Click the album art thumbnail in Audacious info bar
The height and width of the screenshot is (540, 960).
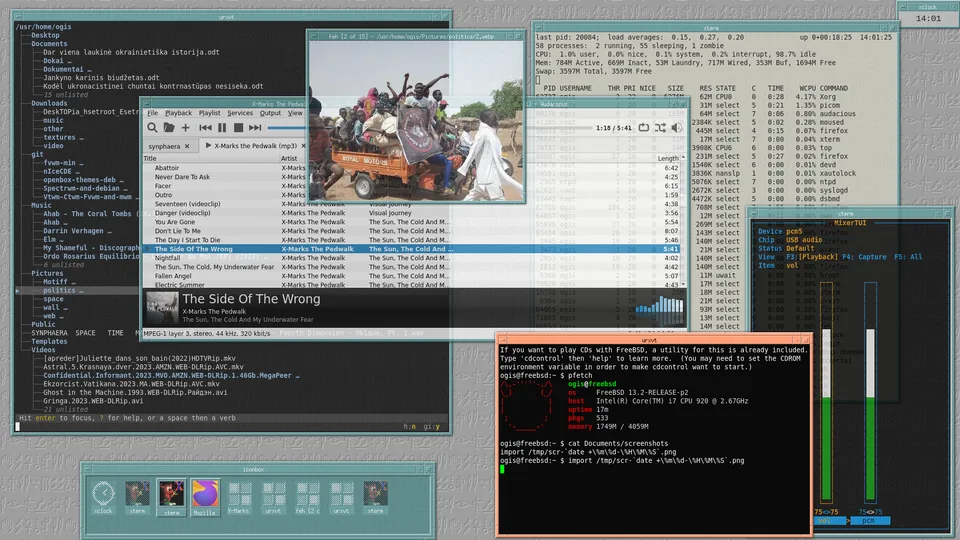162,308
